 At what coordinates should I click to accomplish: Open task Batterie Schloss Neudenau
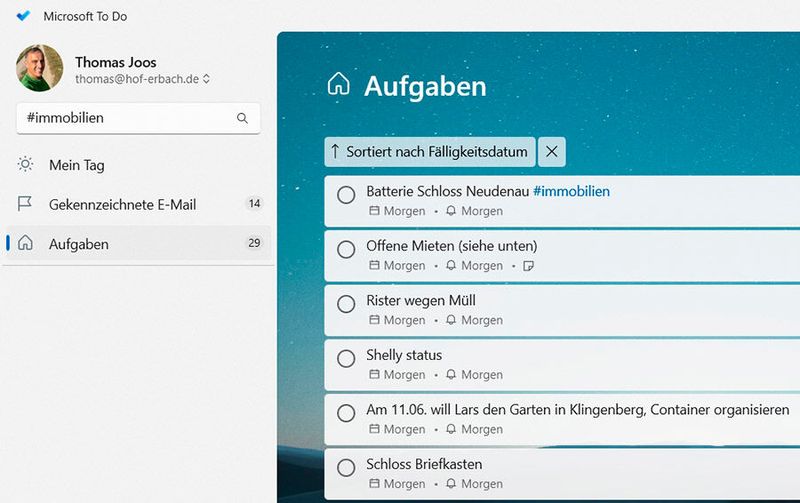click(x=562, y=201)
